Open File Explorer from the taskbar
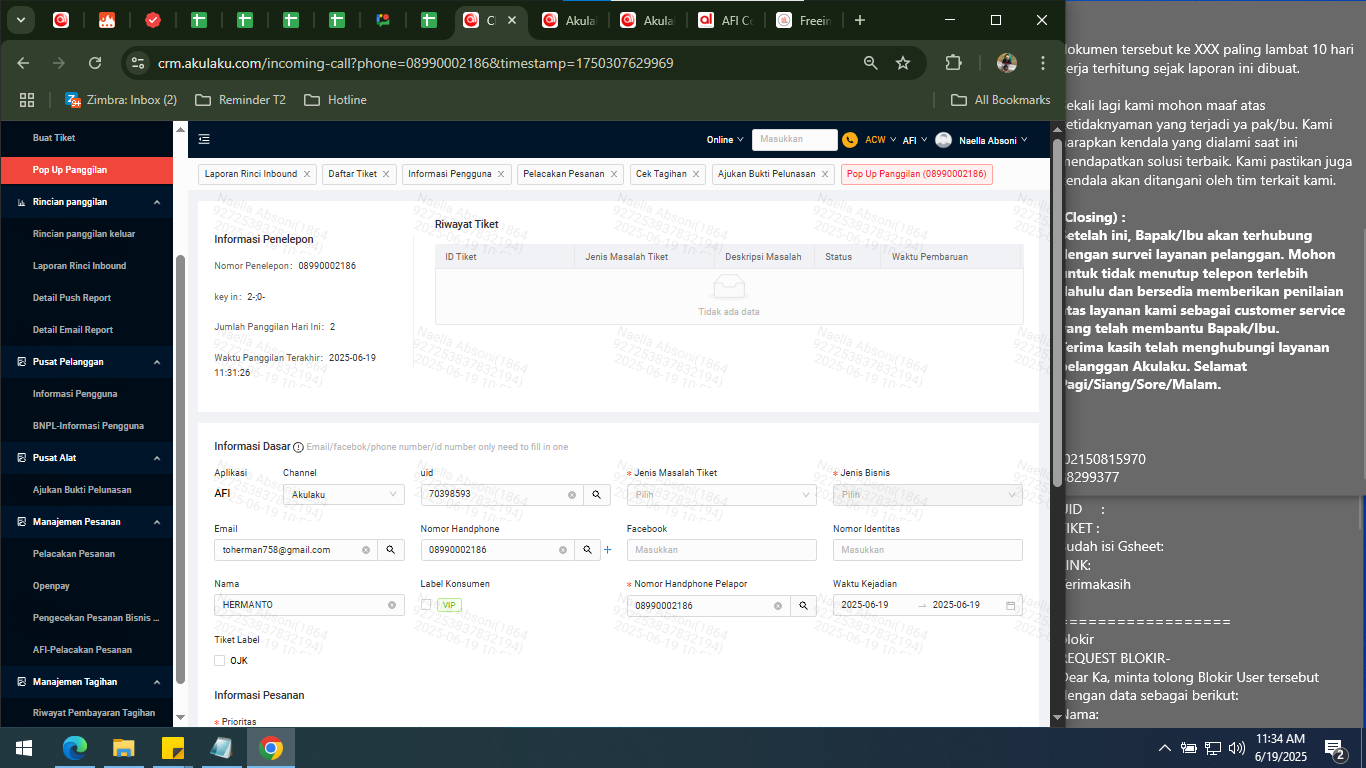The image size is (1366, 768). [x=123, y=748]
